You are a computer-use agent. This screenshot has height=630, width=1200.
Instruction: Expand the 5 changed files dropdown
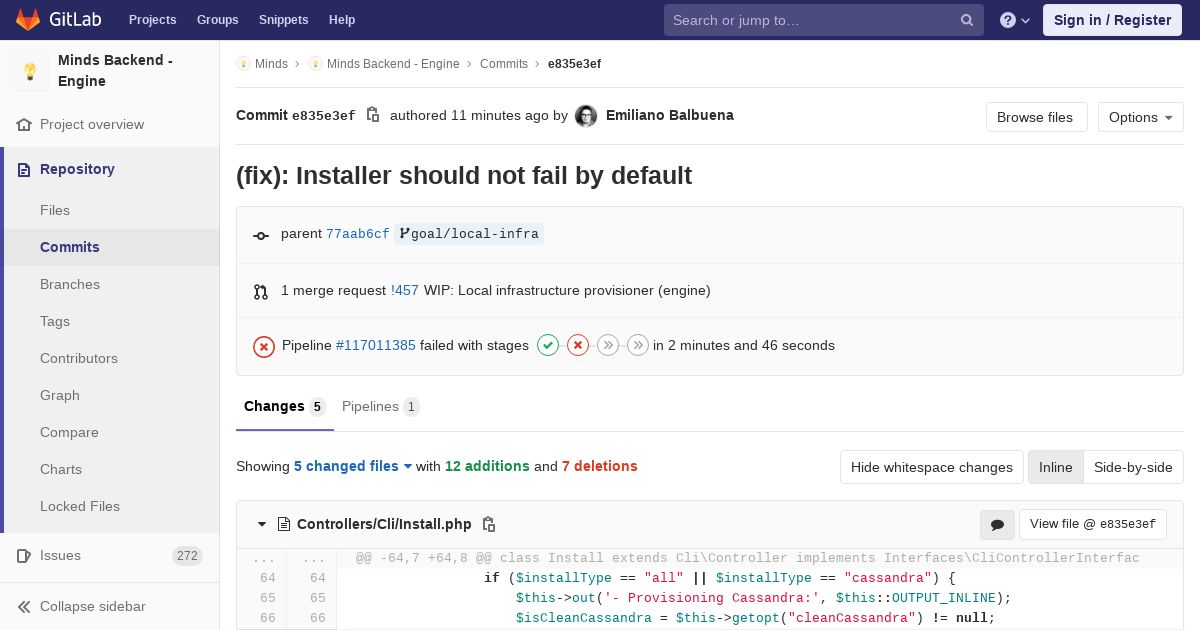point(353,466)
